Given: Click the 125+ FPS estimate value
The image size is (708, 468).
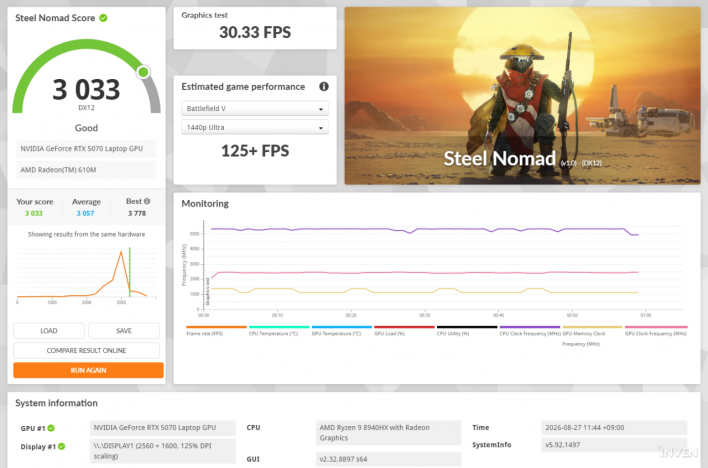Looking at the screenshot, I should 255,151.
